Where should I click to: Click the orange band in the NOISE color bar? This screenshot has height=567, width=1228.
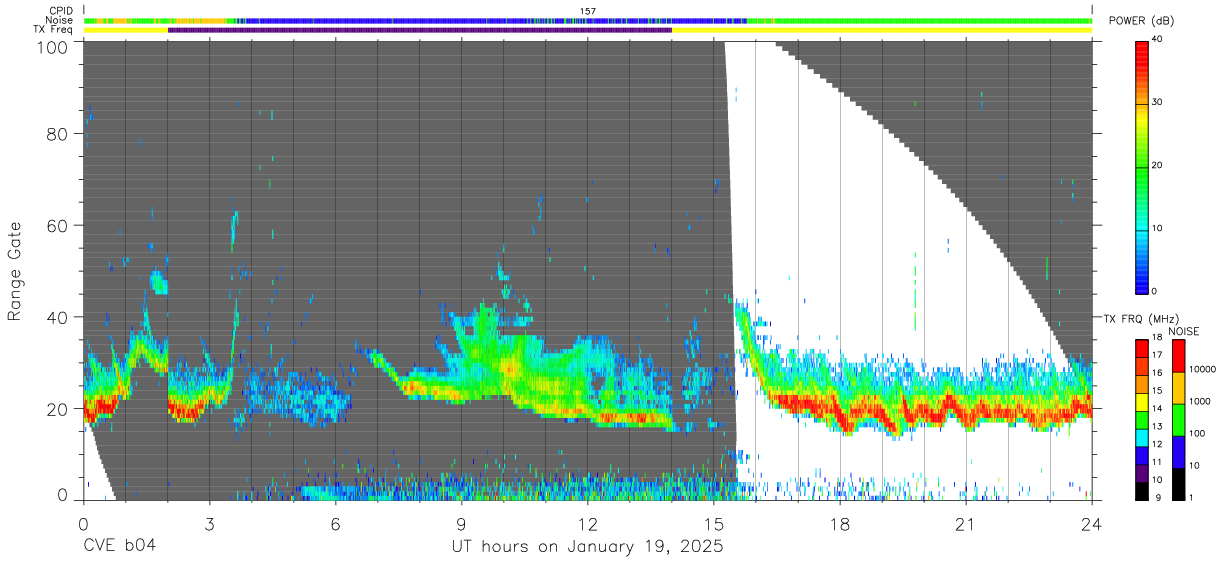pyautogui.click(x=1177, y=387)
